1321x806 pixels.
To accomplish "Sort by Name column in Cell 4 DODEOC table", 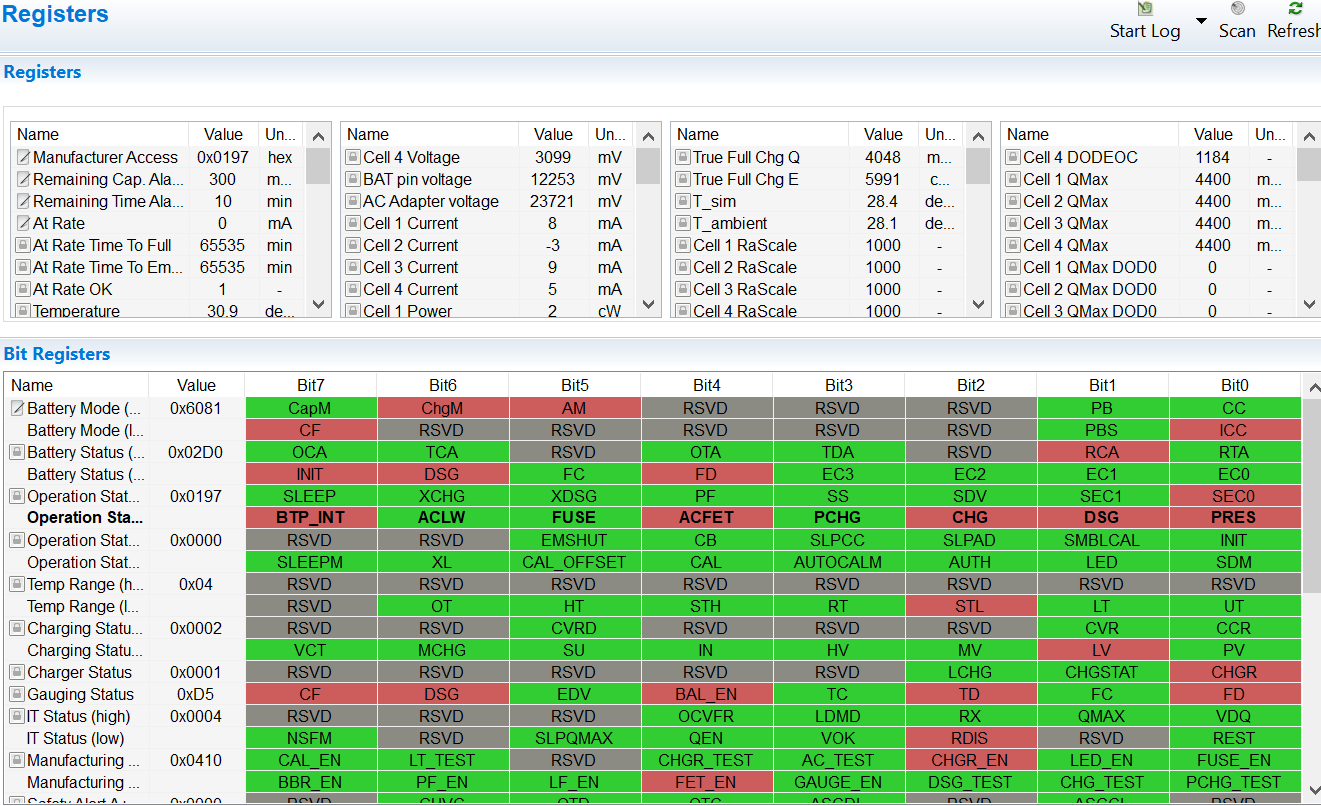I will click(1090, 134).
